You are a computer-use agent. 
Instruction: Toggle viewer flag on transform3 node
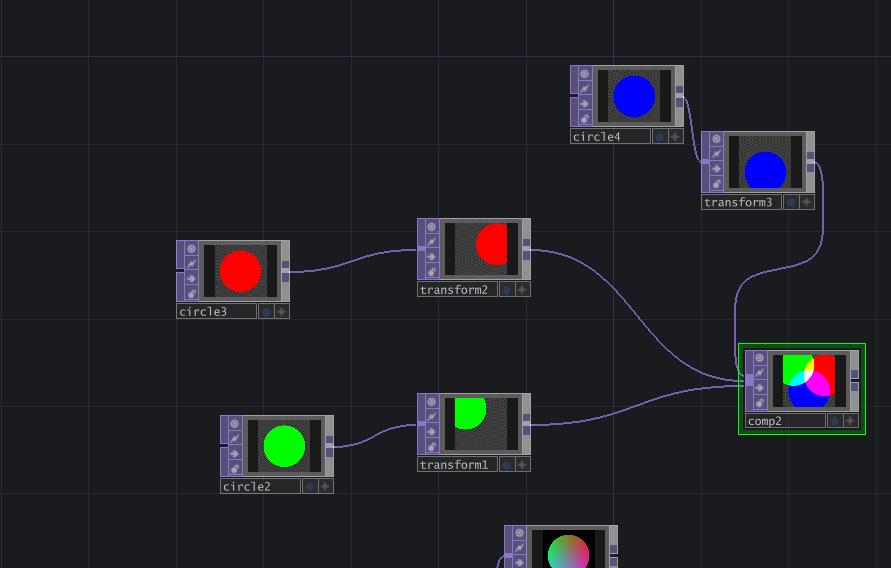click(x=716, y=139)
